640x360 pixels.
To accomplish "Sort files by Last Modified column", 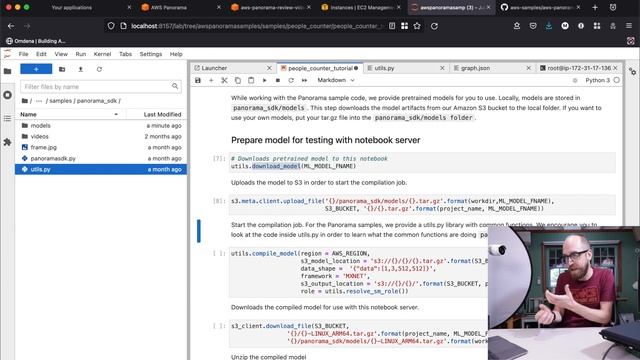I will 156,114.
